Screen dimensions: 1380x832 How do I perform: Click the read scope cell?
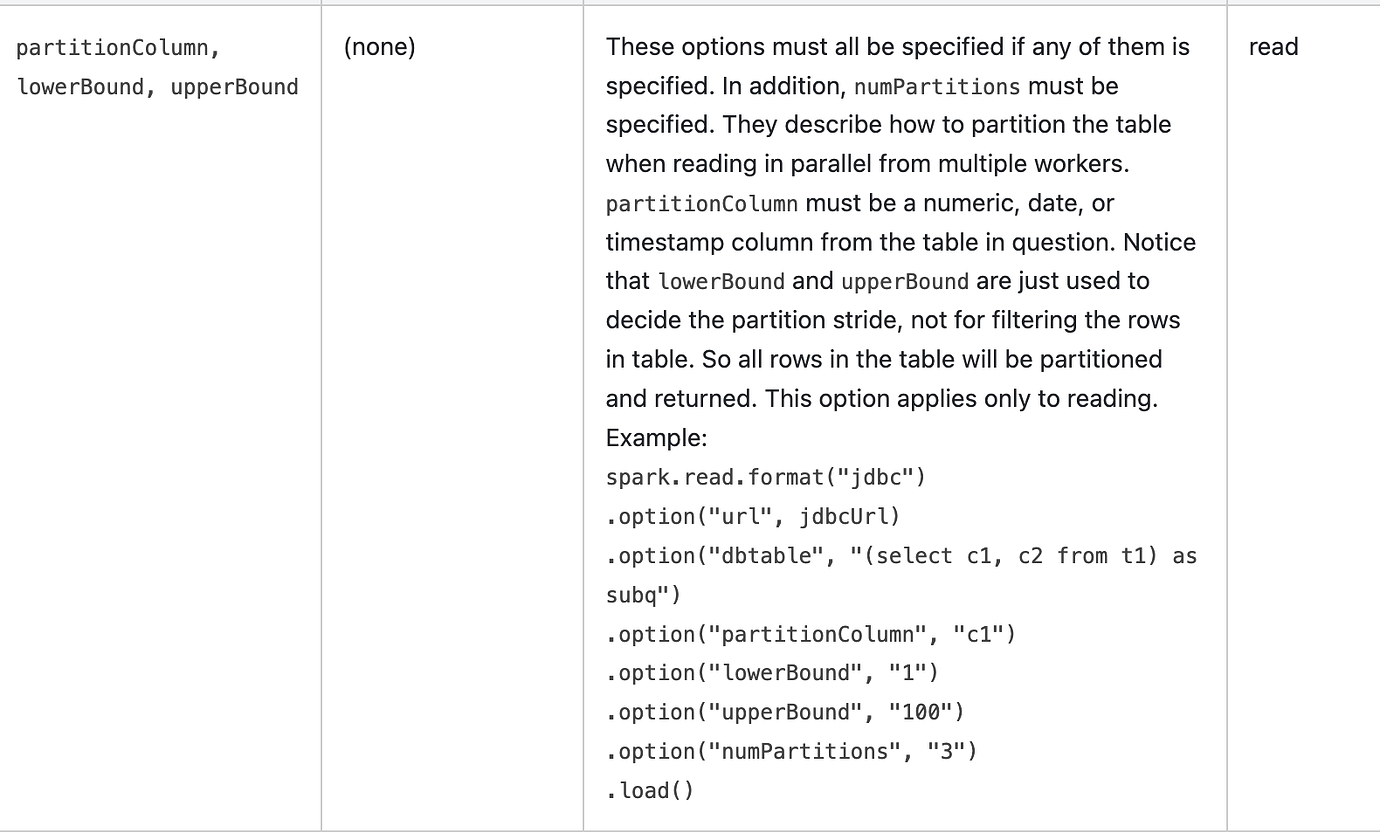click(1273, 47)
